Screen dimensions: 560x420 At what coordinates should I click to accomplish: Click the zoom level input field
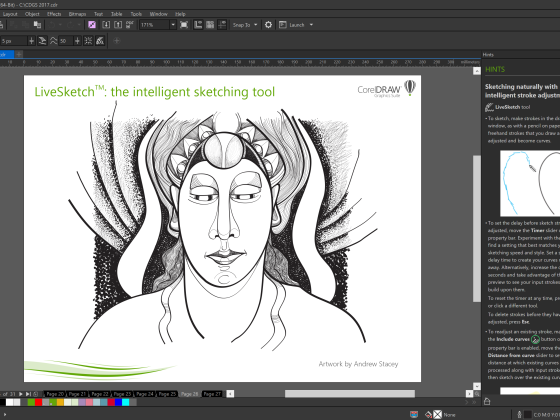[x=154, y=25]
